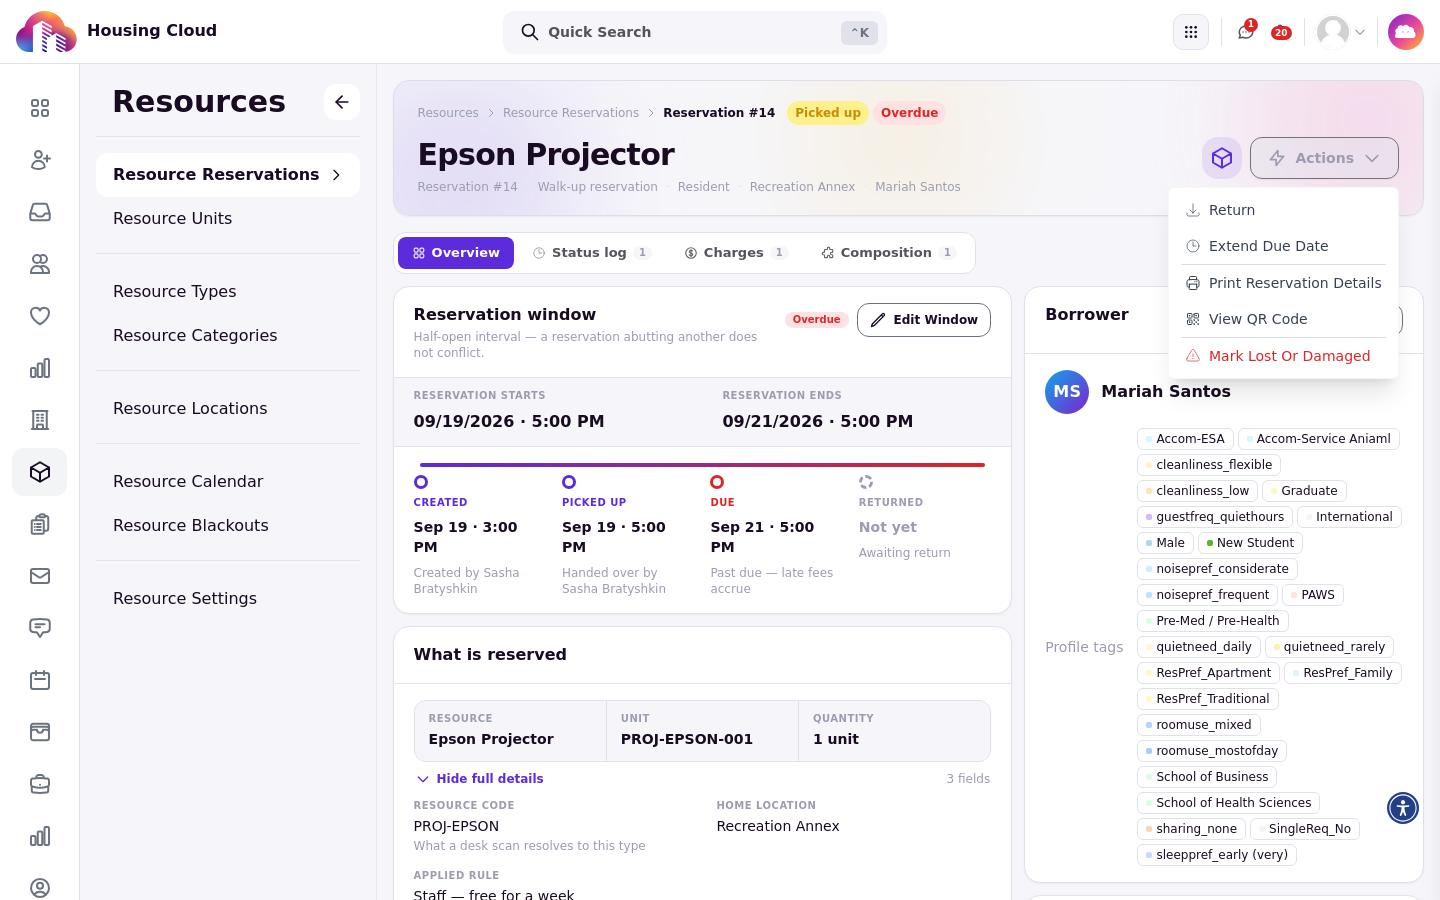Image resolution: width=1440 pixels, height=900 pixels.
Task: Open the apps grid launcher in header
Action: click(1191, 32)
